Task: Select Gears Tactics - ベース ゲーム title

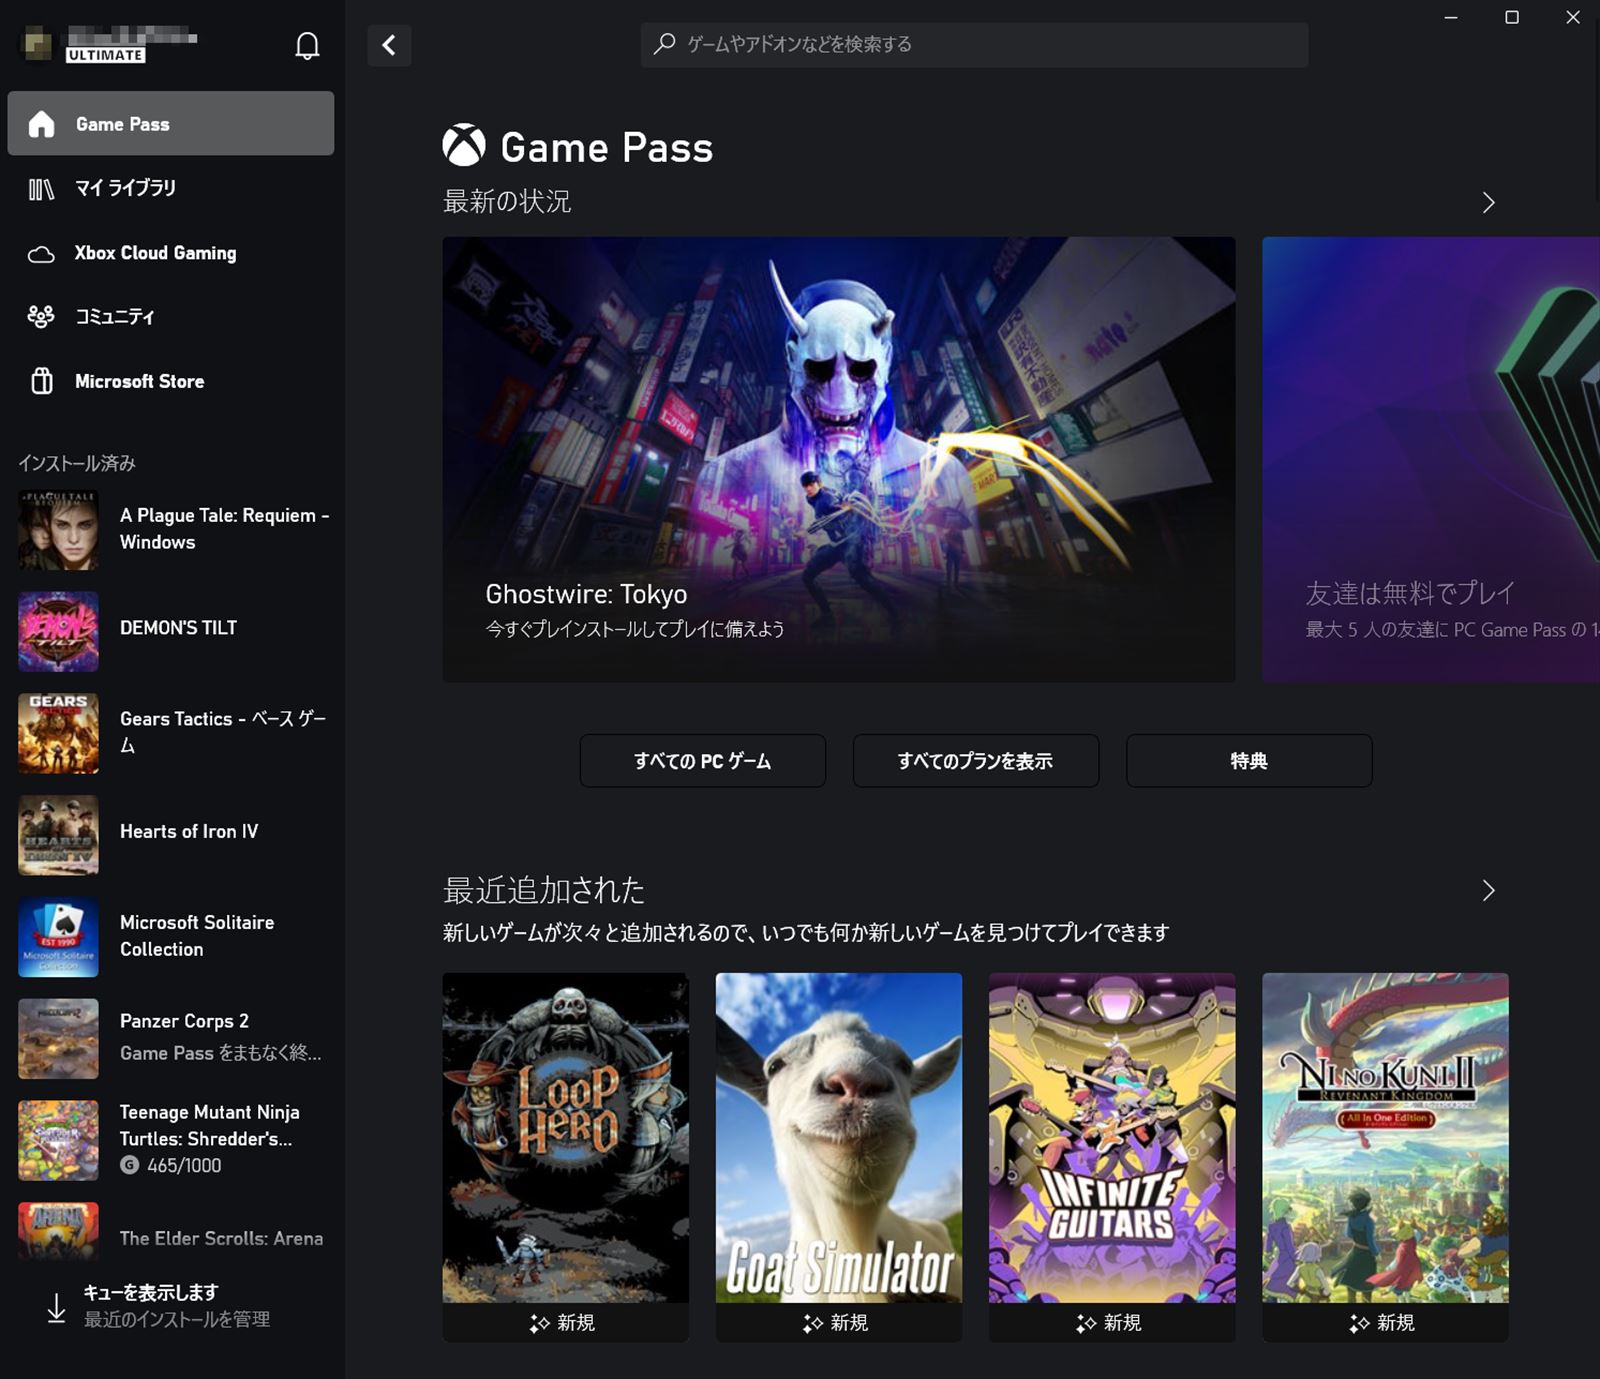Action: click(223, 731)
